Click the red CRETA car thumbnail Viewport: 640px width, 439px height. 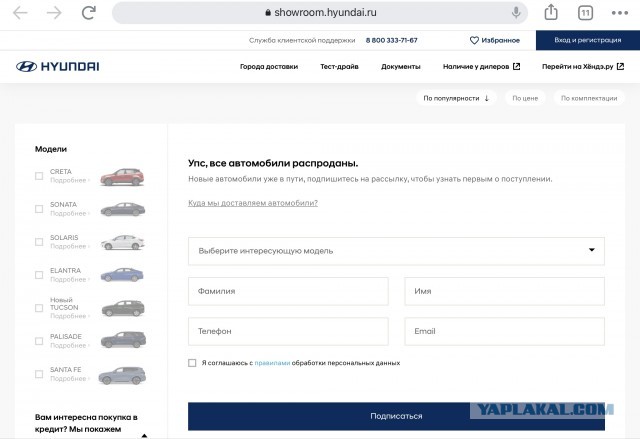pos(122,177)
